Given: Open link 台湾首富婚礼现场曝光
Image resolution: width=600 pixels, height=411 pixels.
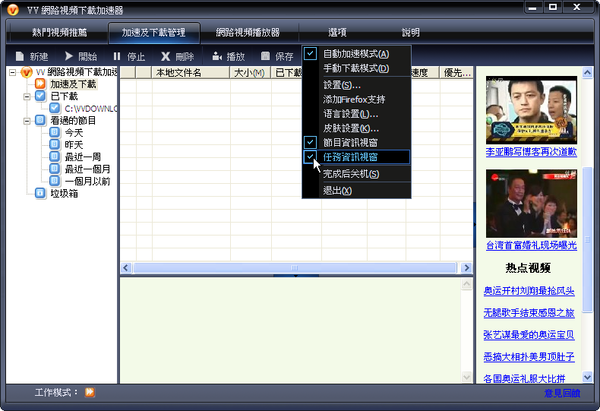Looking at the screenshot, I should pyautogui.click(x=532, y=245).
